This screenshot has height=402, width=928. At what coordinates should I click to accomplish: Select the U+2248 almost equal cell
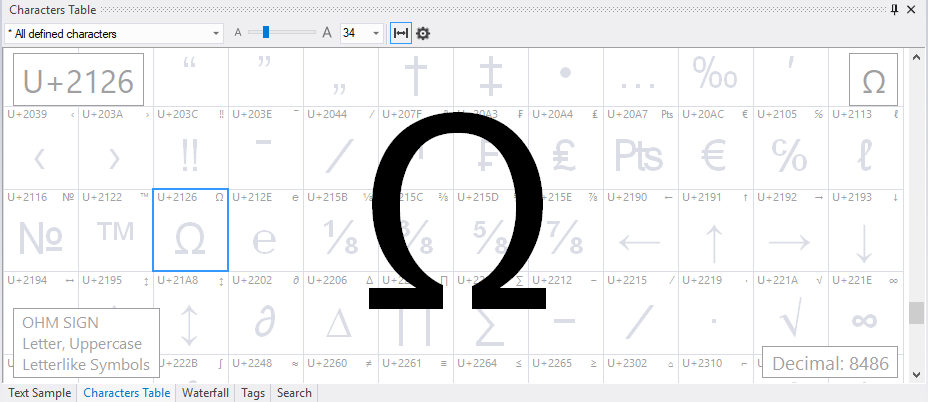[x=266, y=369]
